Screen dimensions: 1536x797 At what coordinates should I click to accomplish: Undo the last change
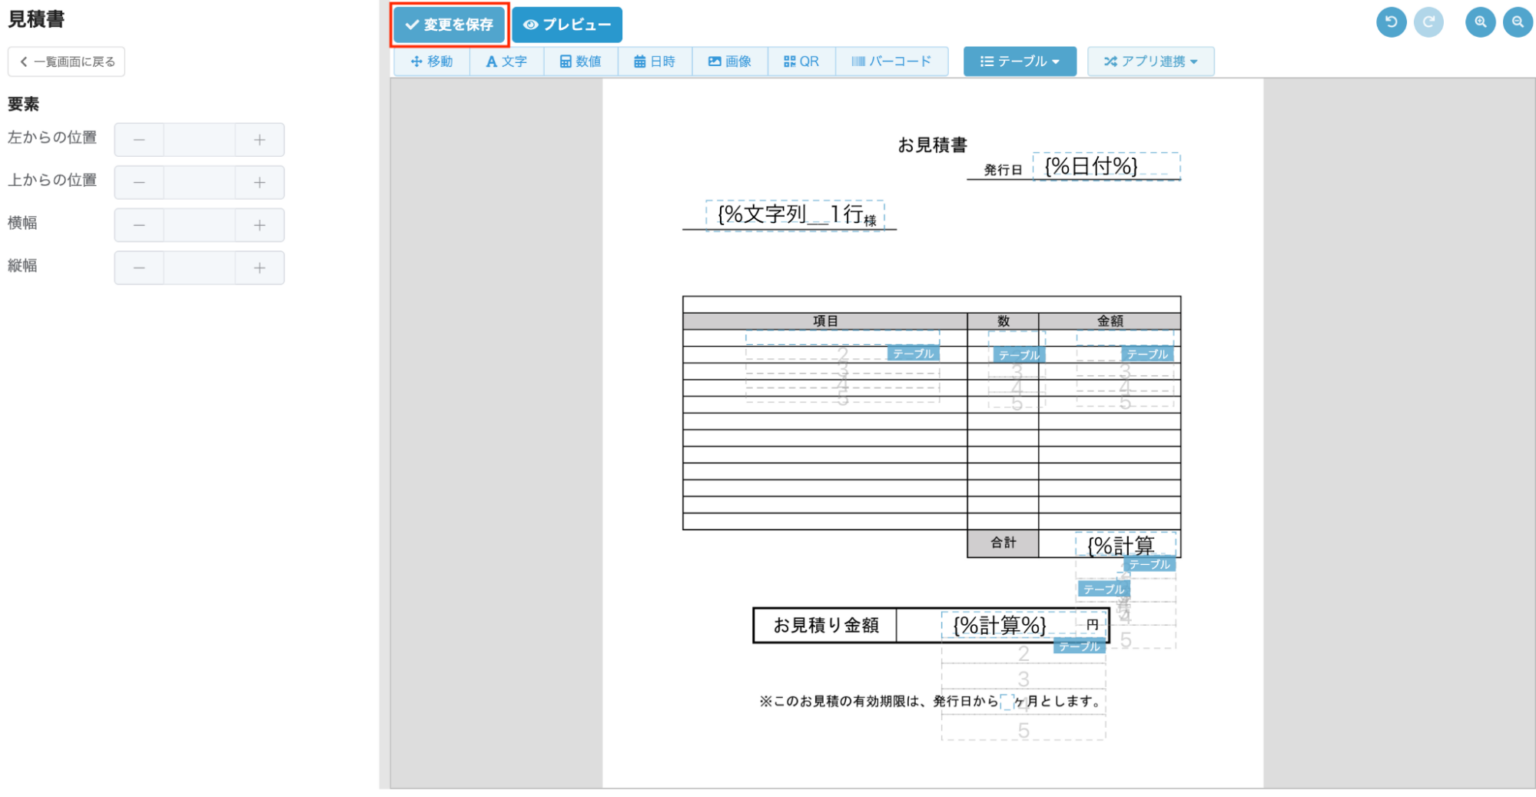[1391, 22]
